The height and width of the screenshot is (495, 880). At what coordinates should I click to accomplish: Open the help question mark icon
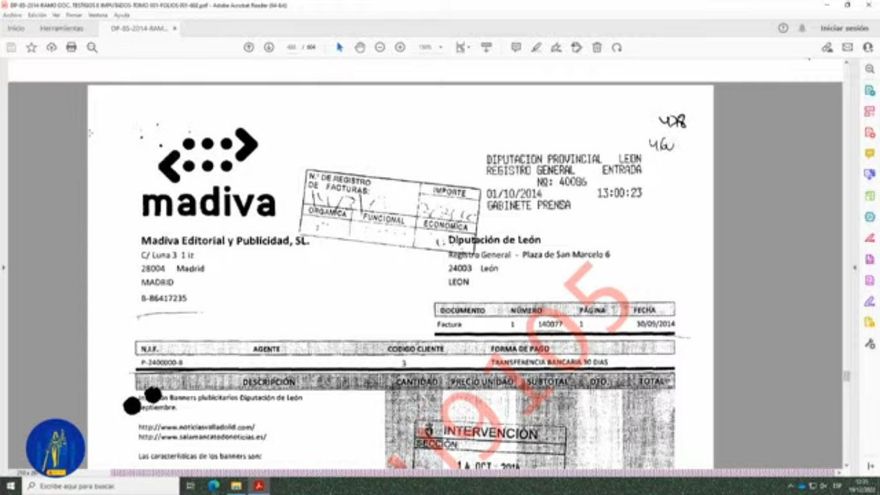(783, 28)
